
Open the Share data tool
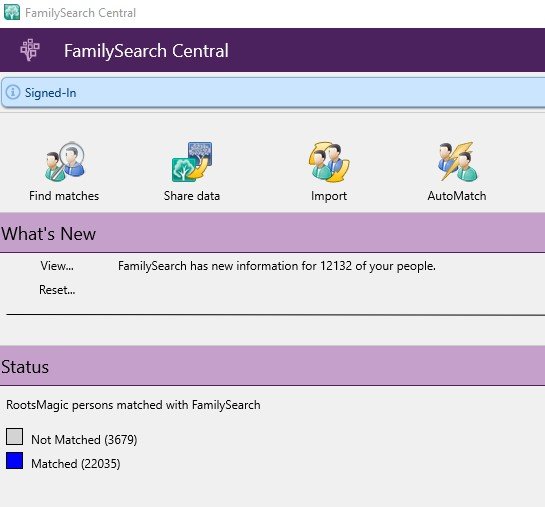click(x=192, y=172)
